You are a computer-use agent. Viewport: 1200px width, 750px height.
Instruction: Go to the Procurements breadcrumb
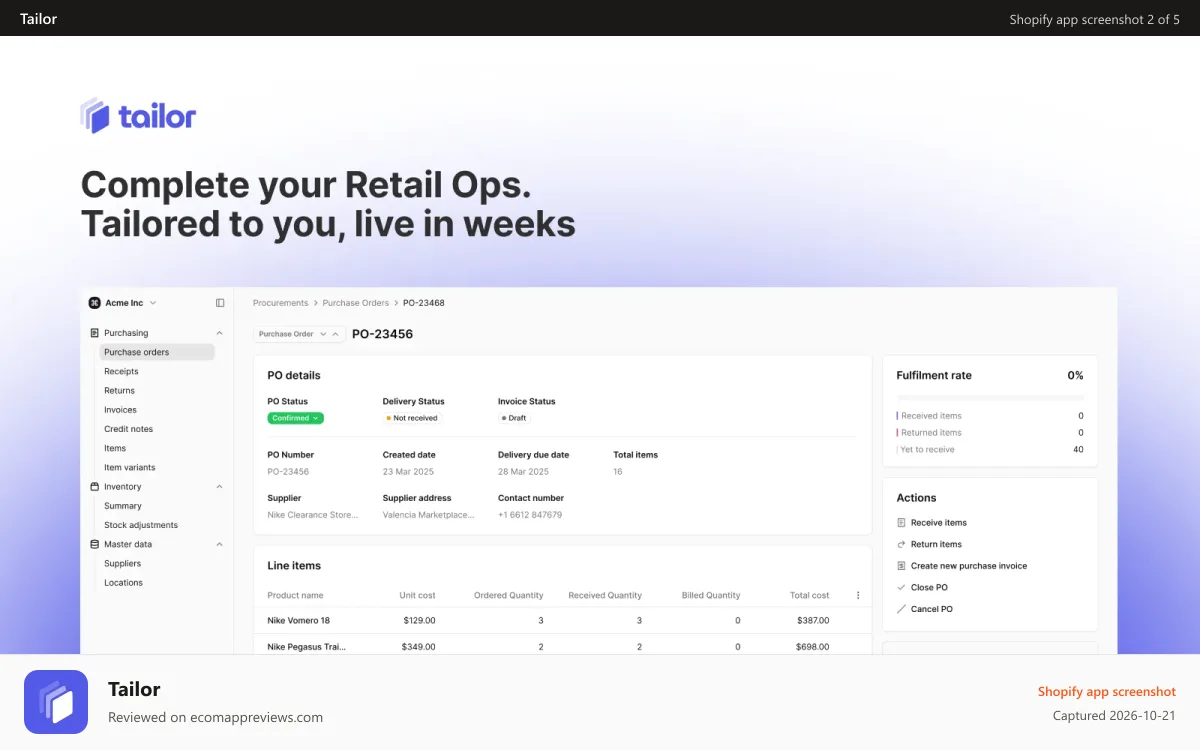click(281, 303)
